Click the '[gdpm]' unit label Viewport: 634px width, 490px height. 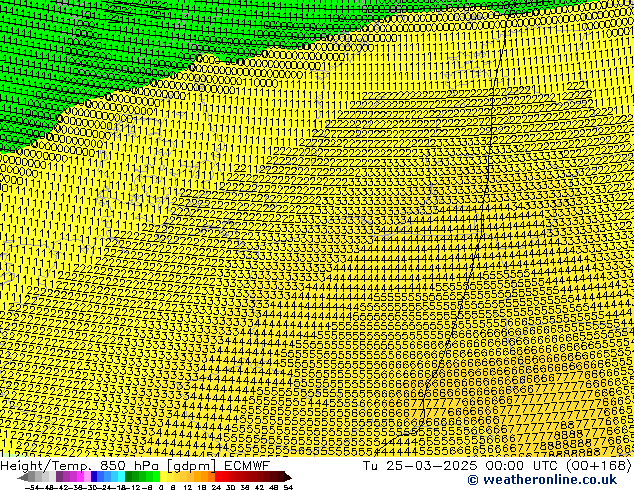coord(191,466)
